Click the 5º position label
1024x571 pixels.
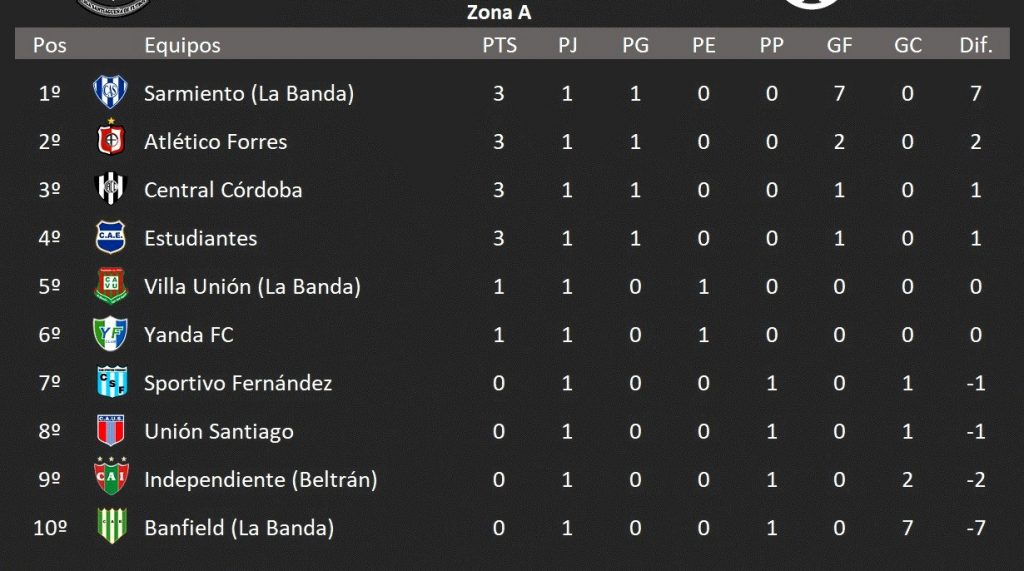pos(50,286)
